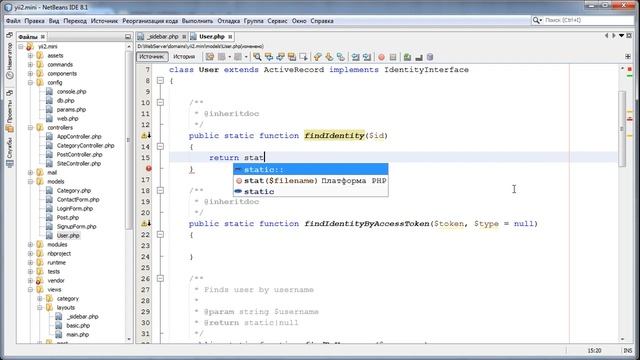640x360 pixels.
Task: Toggle Rectangular Selection icon
Action: point(303,57)
